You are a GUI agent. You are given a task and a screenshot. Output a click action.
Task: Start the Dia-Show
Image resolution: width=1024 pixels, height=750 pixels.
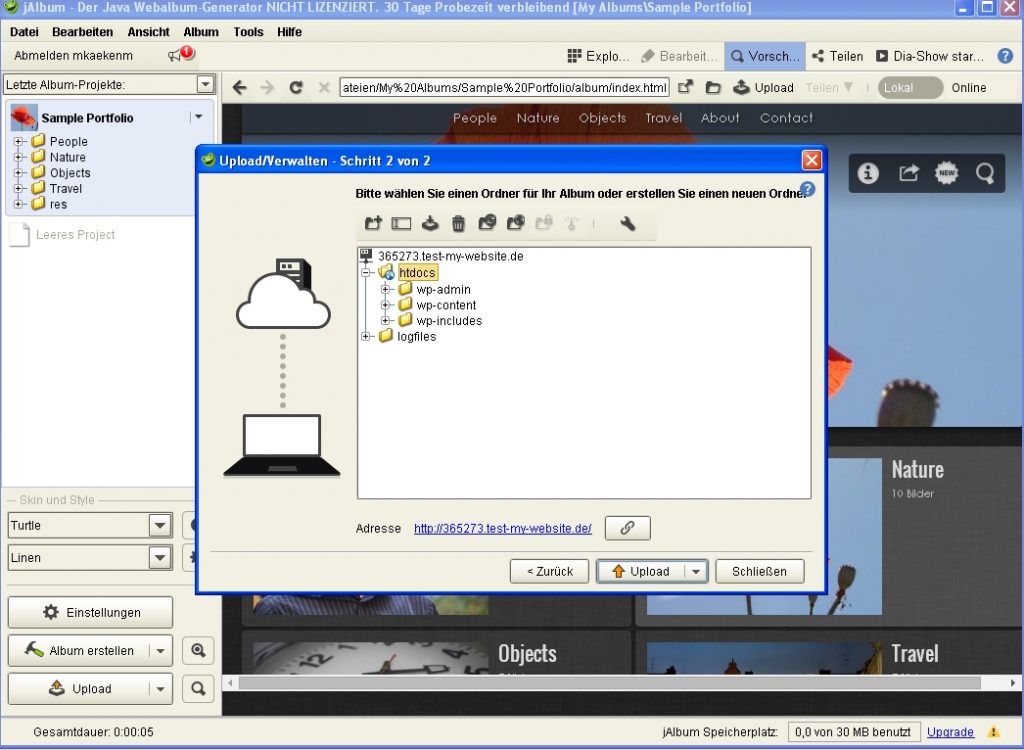tap(929, 56)
